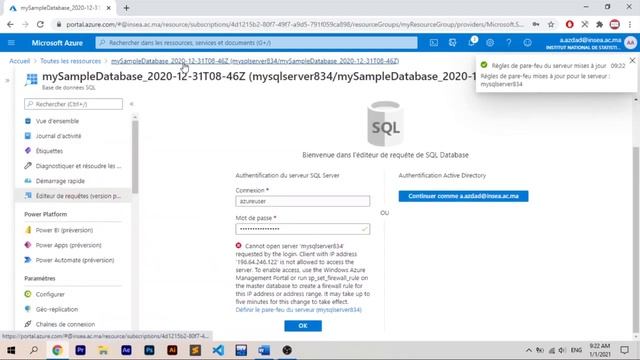This screenshot has height=360, width=640.
Task: Open Diagnostiquer et résoudre les problèmes
Action: (x=78, y=166)
